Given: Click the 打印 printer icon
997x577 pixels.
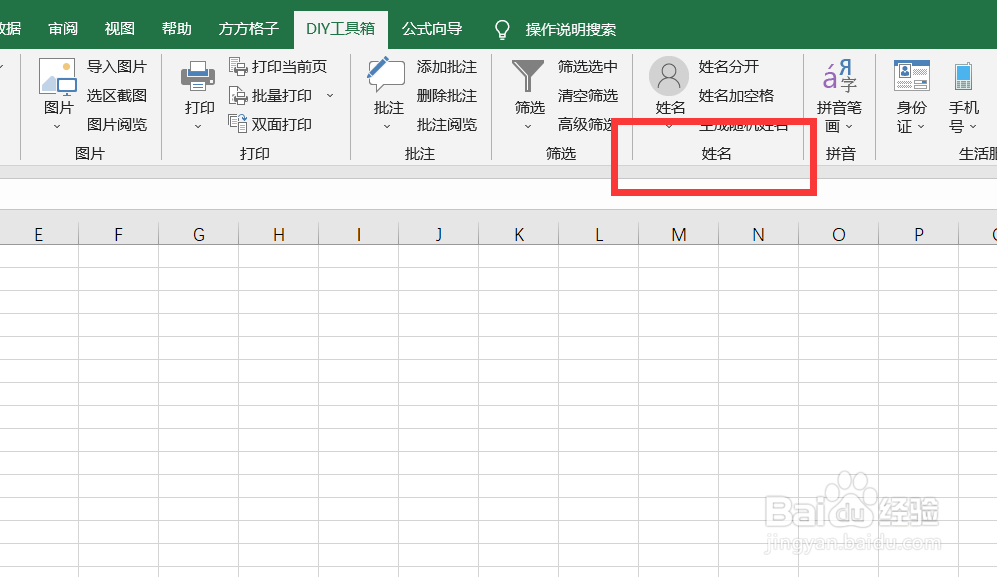Looking at the screenshot, I should pyautogui.click(x=198, y=76).
